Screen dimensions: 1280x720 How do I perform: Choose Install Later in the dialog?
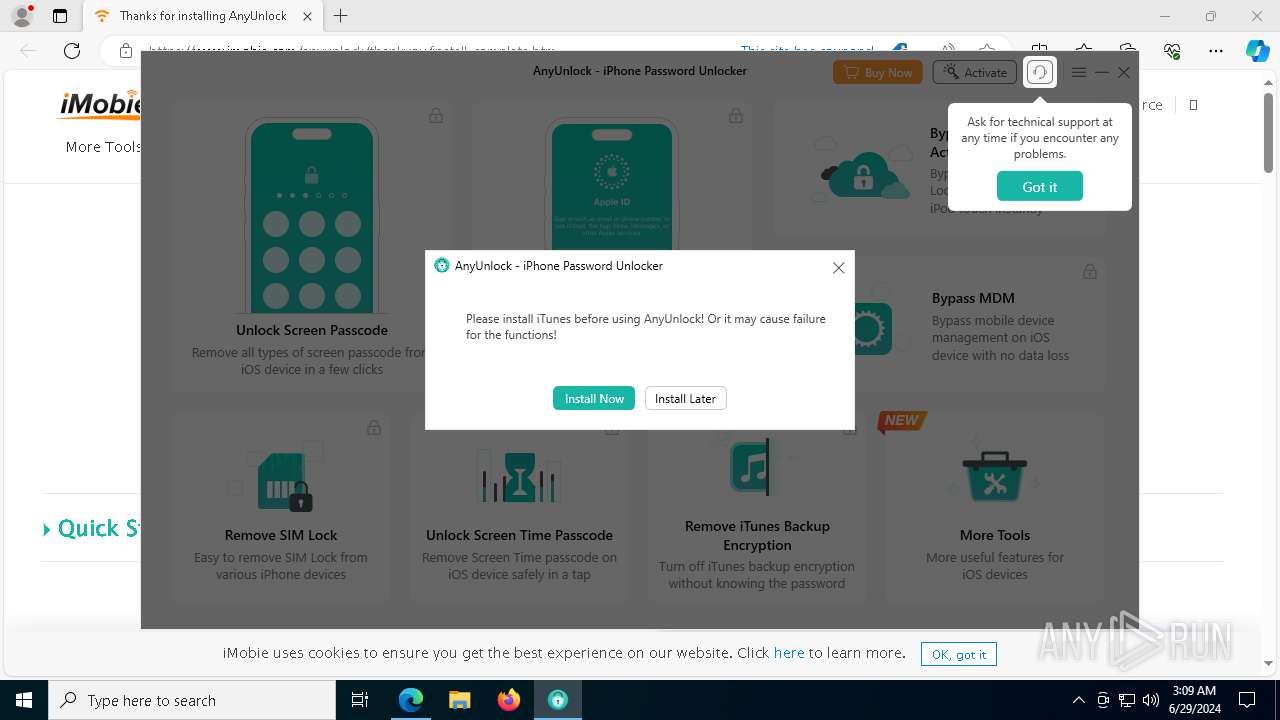(x=685, y=398)
